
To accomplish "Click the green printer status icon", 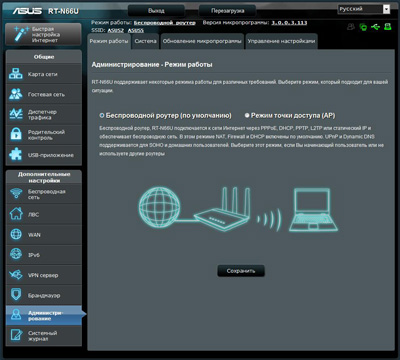I will (388, 27).
